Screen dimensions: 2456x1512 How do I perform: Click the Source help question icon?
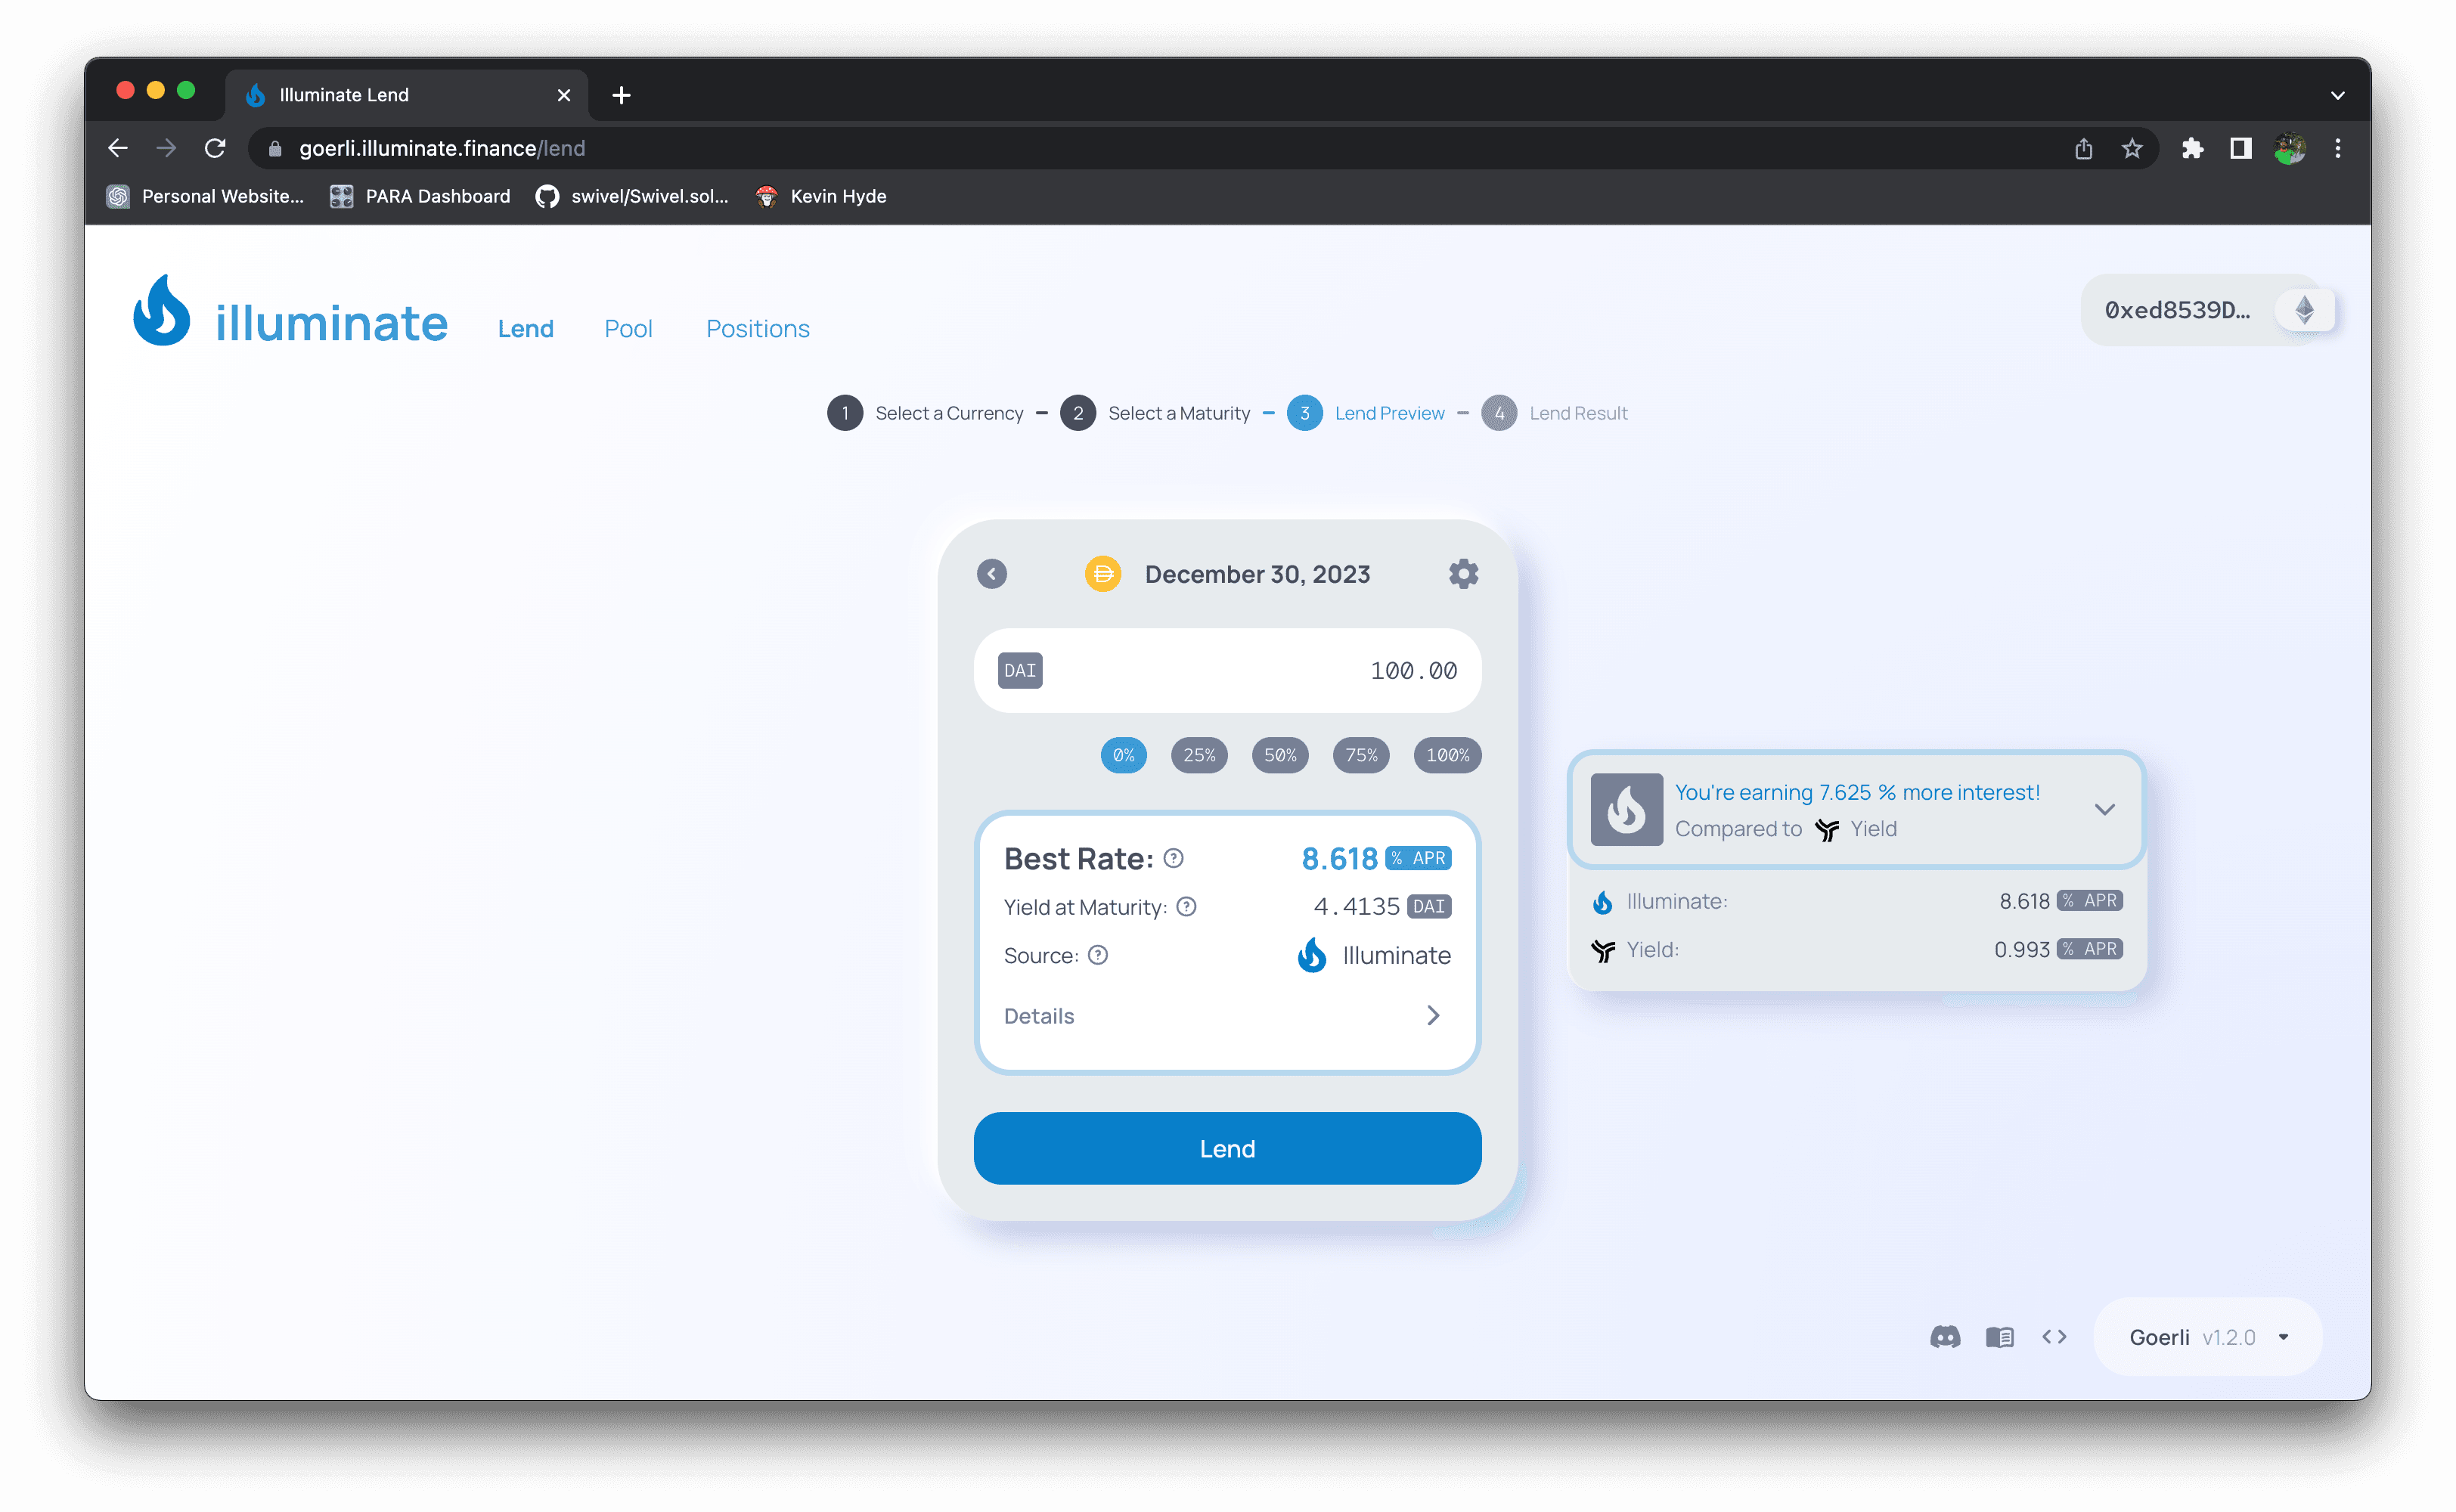click(x=1098, y=955)
